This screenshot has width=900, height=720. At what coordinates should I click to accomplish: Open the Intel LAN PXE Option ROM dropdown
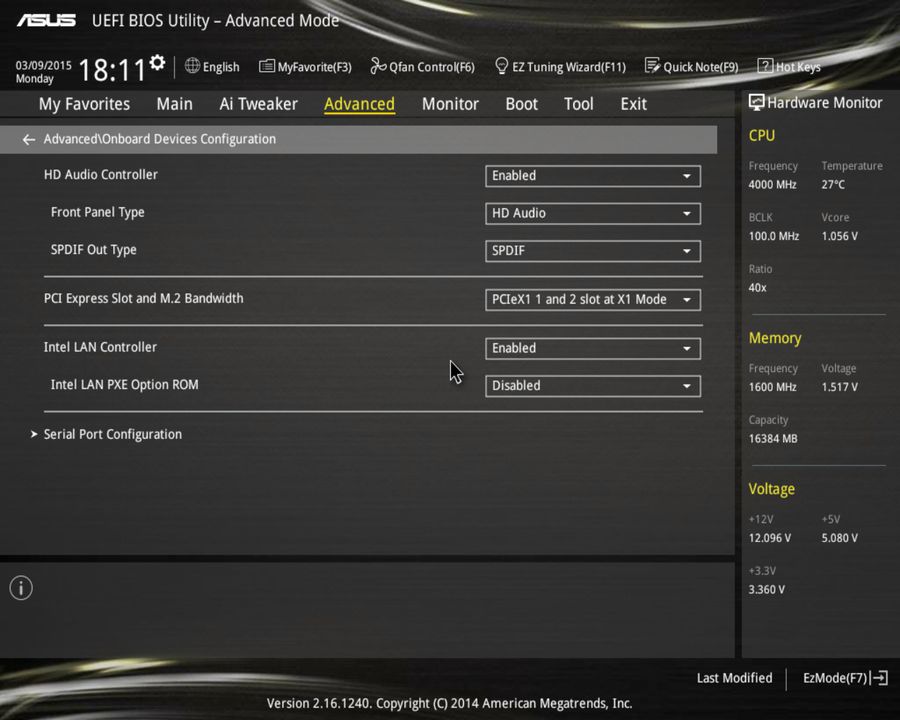point(592,385)
